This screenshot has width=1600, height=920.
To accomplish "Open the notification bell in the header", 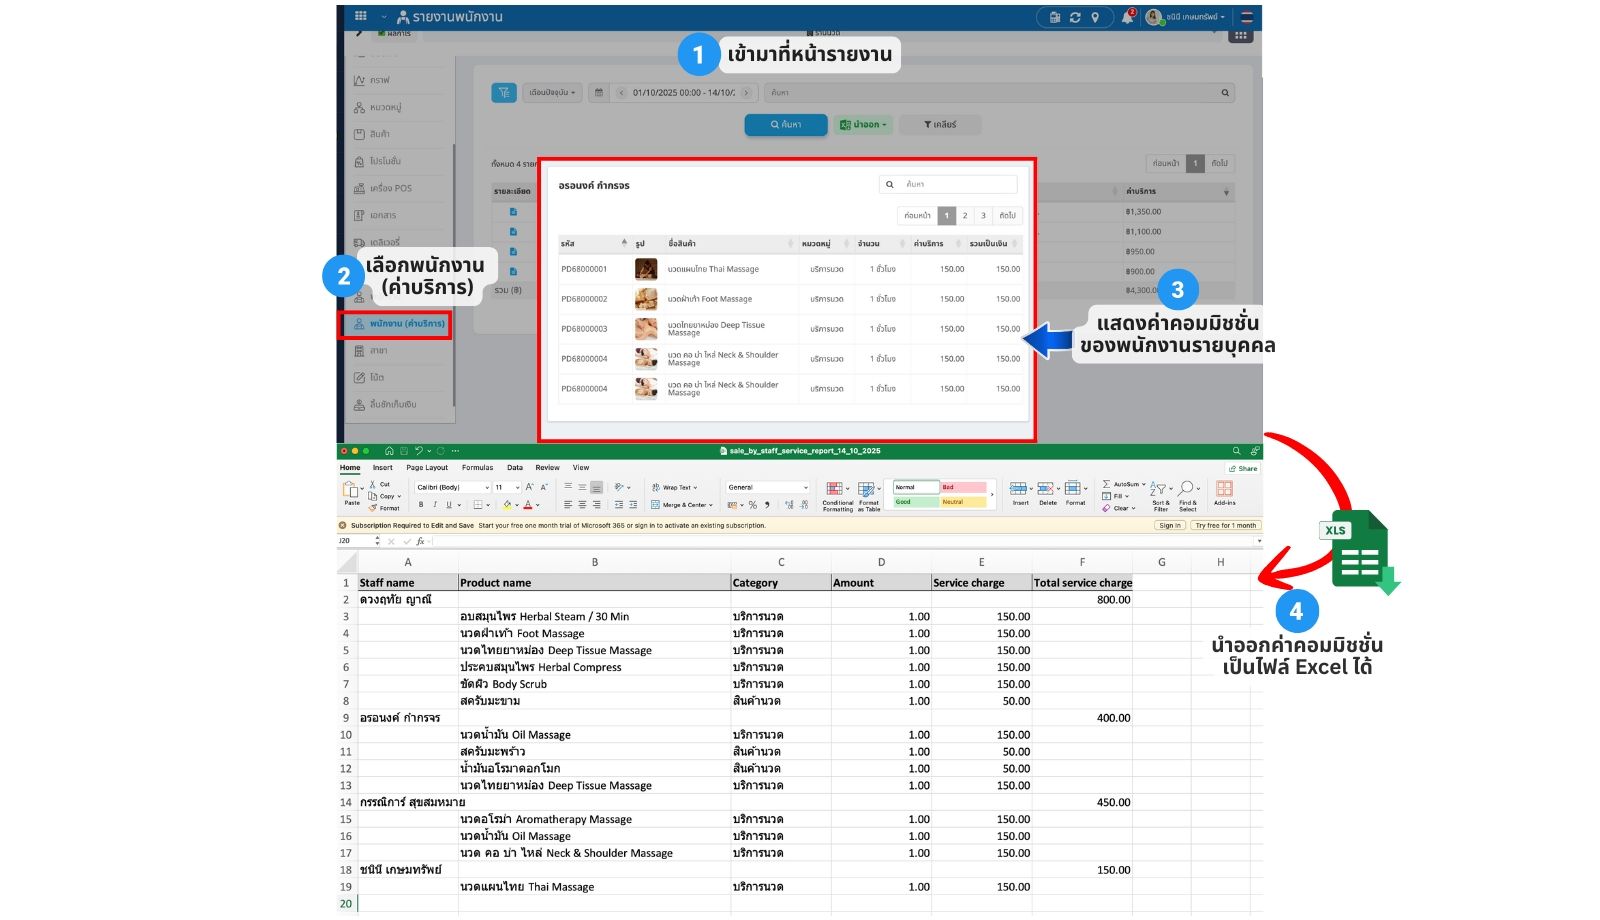I will click(1127, 17).
